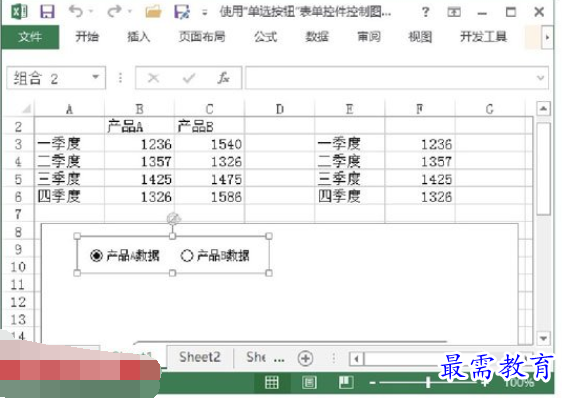Switch to Page Layout view

(309, 382)
